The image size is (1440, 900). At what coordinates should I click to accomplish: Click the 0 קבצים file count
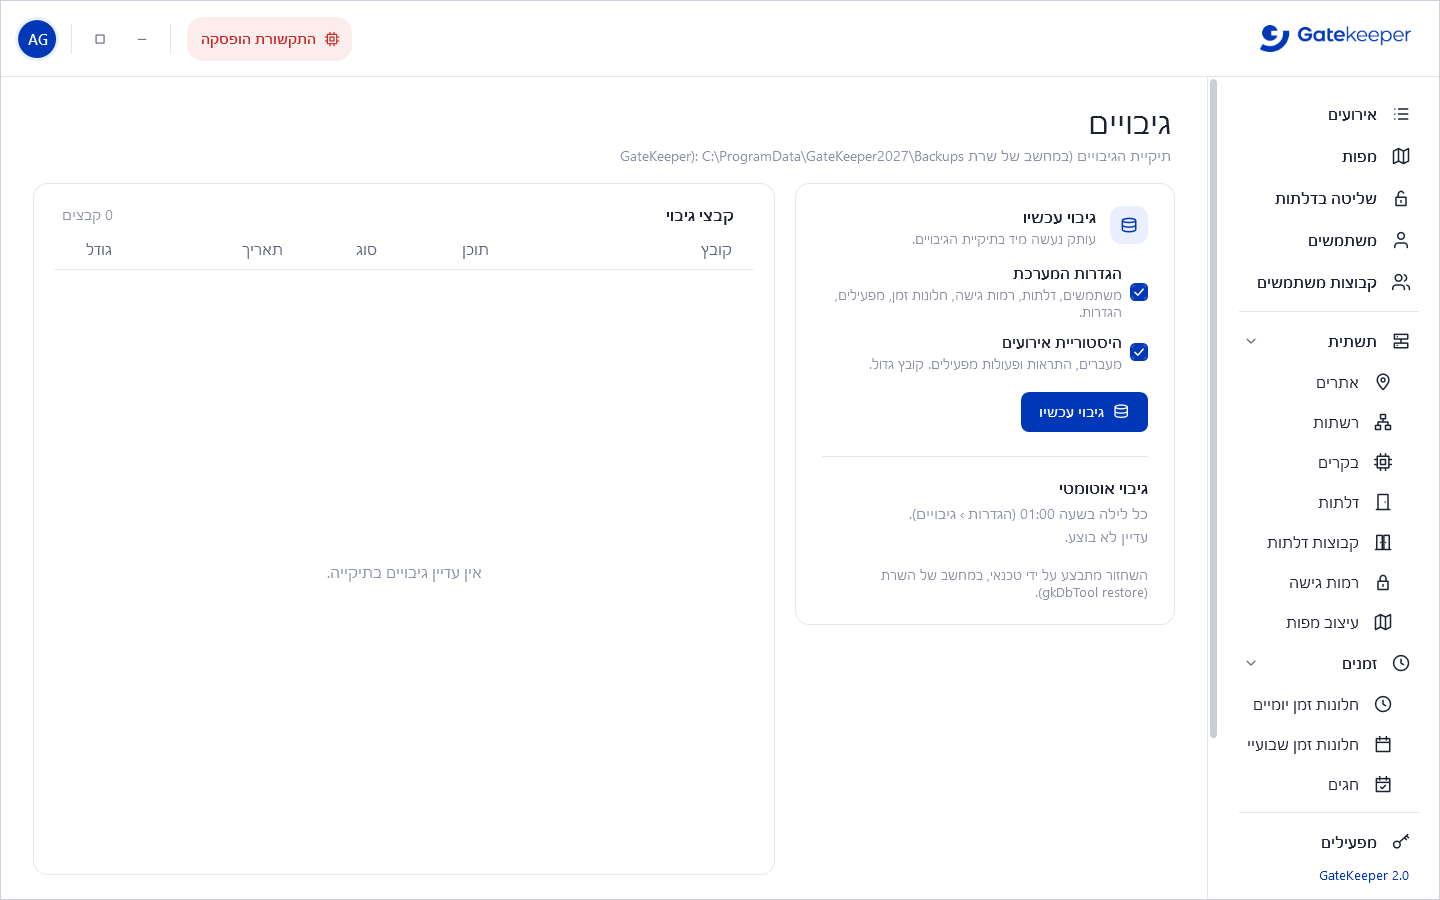pos(88,216)
